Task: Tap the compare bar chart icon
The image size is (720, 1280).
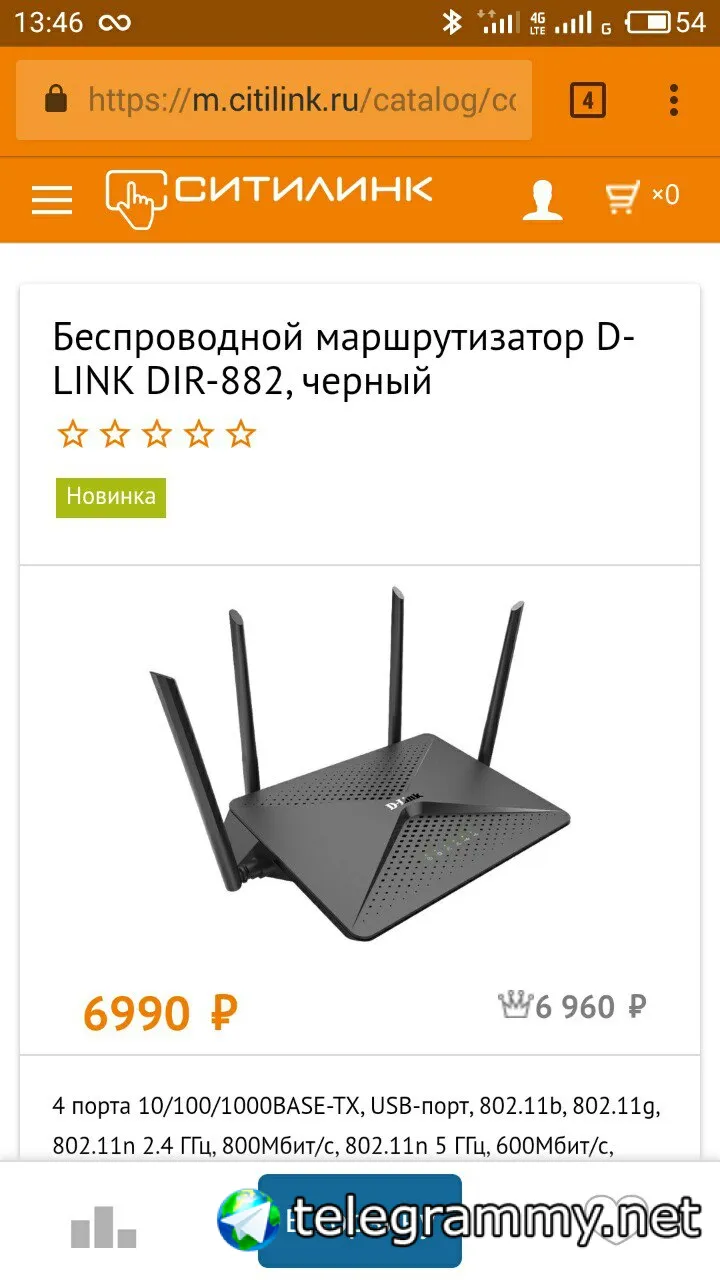Action: [x=103, y=1226]
